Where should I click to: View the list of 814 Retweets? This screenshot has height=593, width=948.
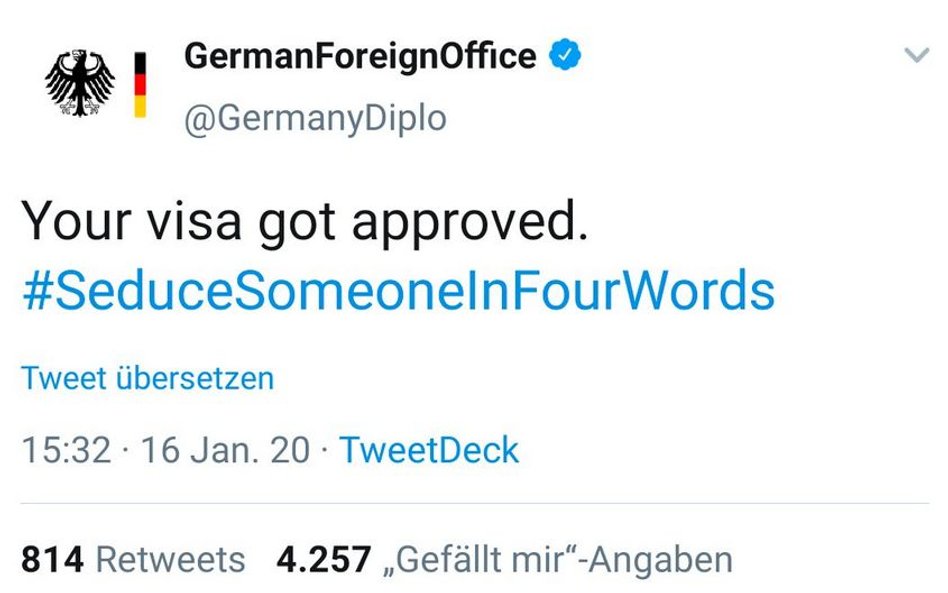[133, 559]
